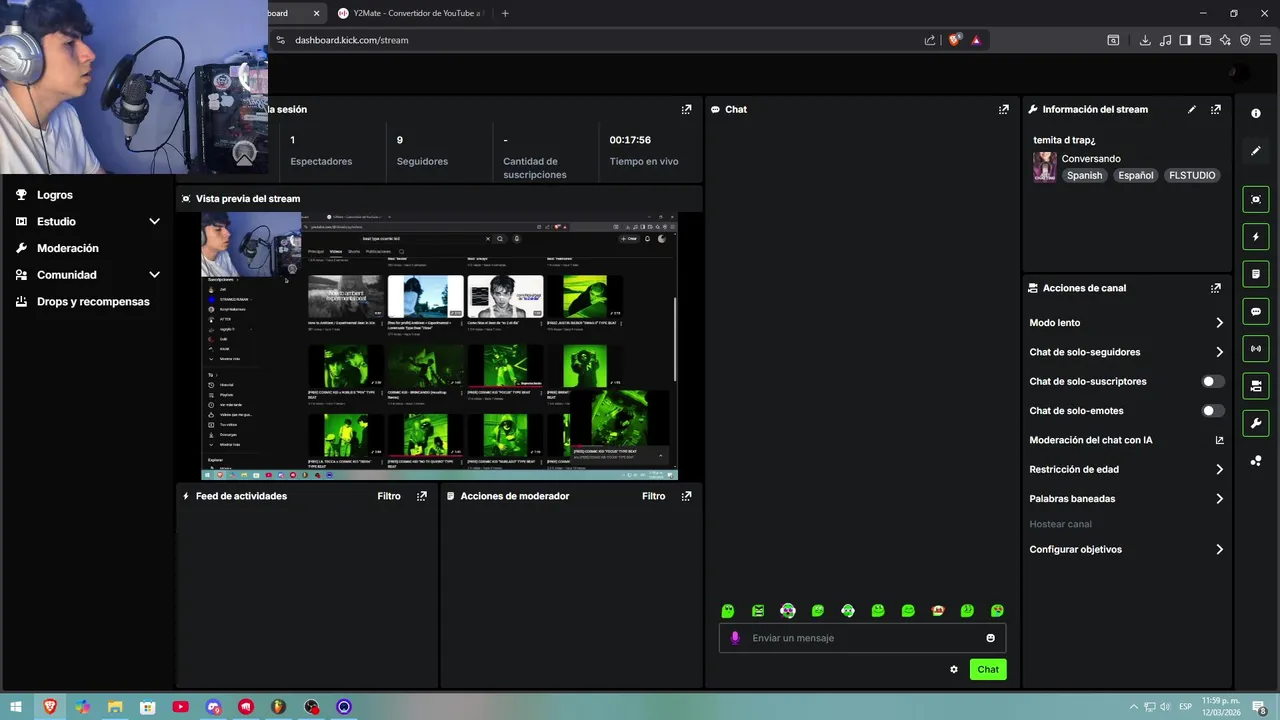Open Brave Rewards triangle icon

point(976,40)
